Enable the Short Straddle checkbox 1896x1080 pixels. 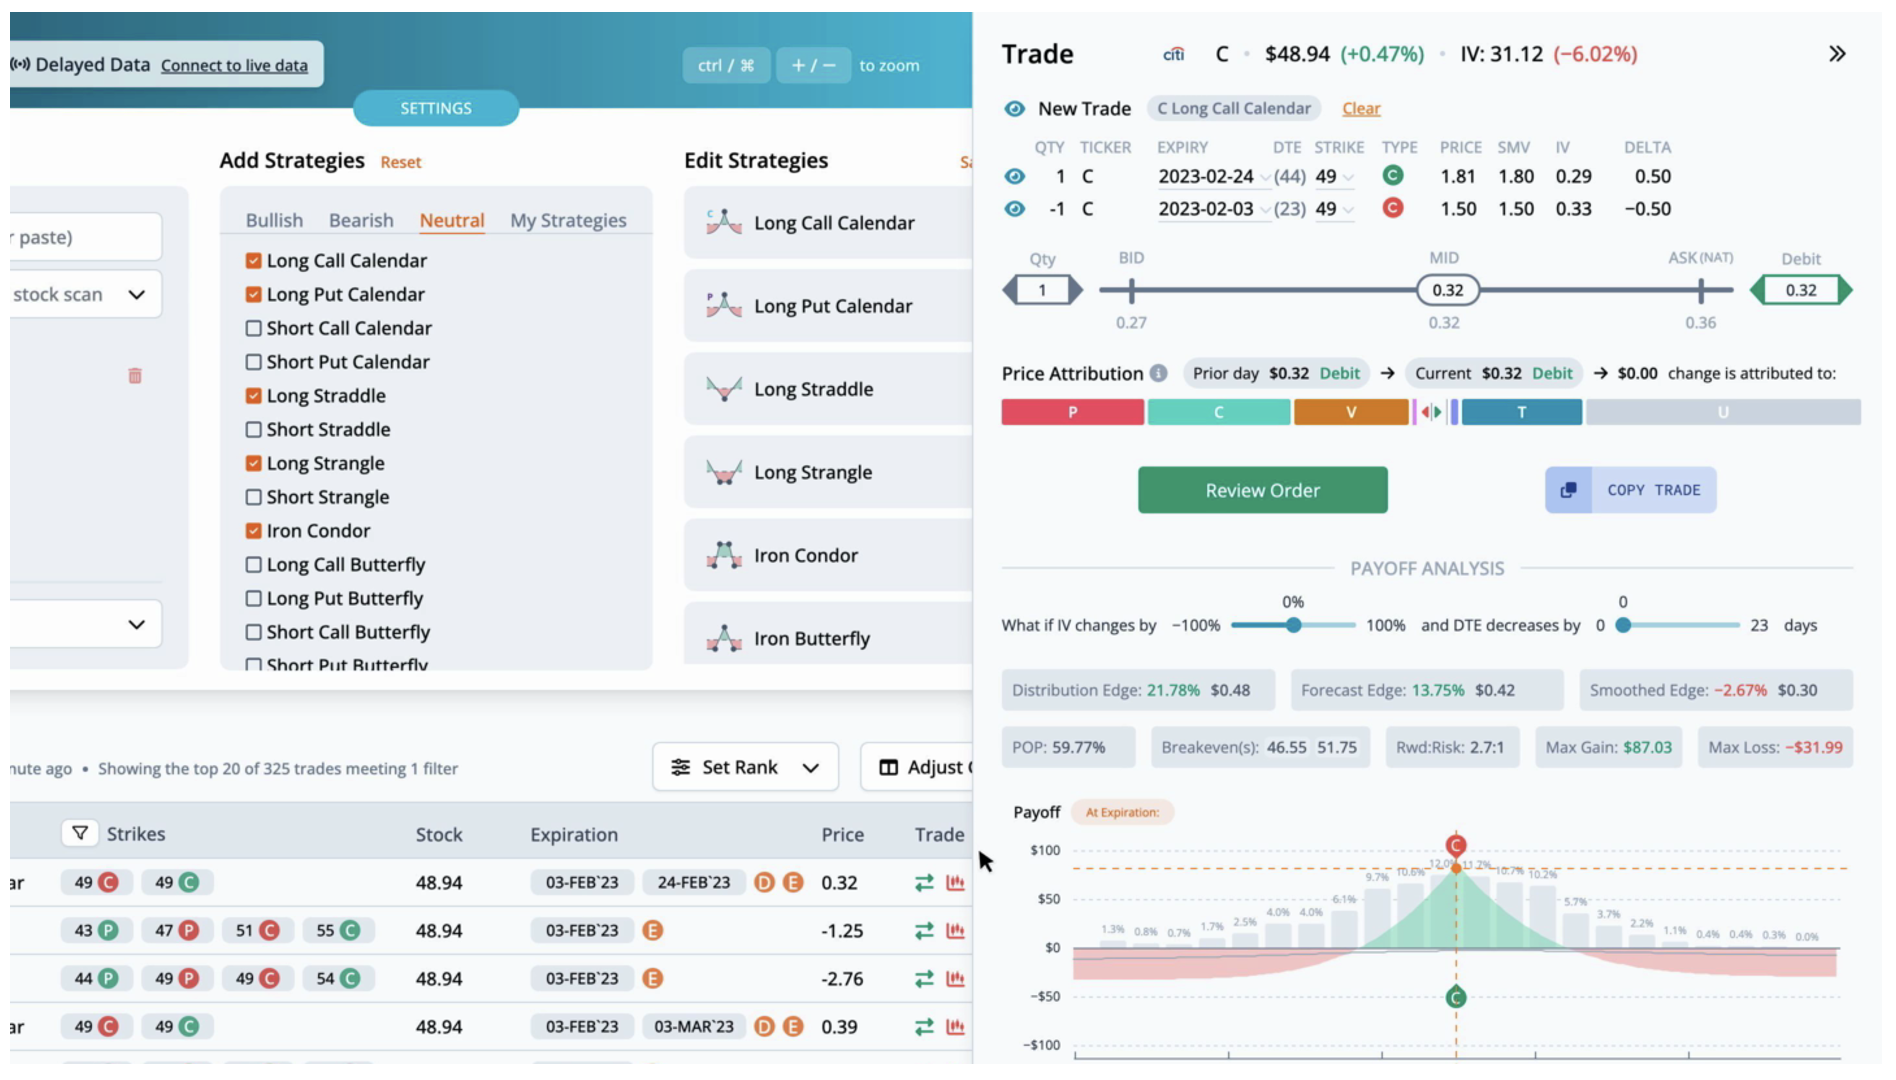[254, 430]
